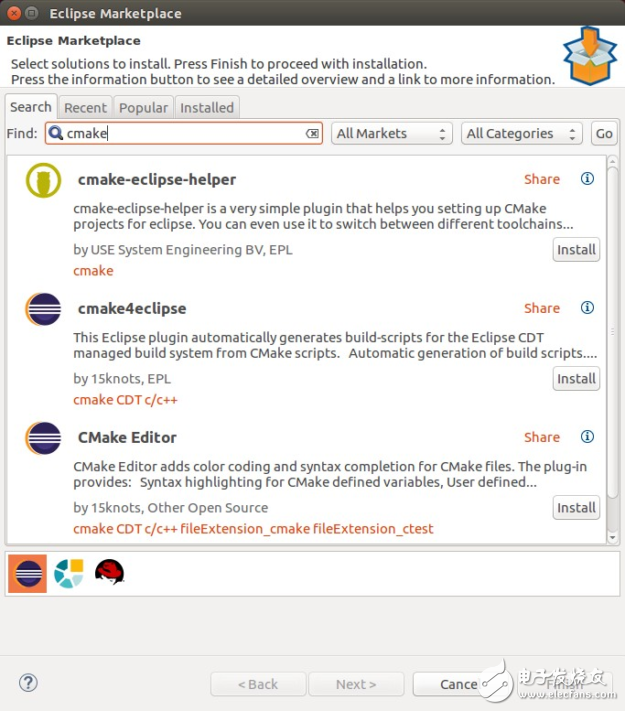Focus the Find text input field
This screenshot has height=711, width=625.
pos(184,134)
